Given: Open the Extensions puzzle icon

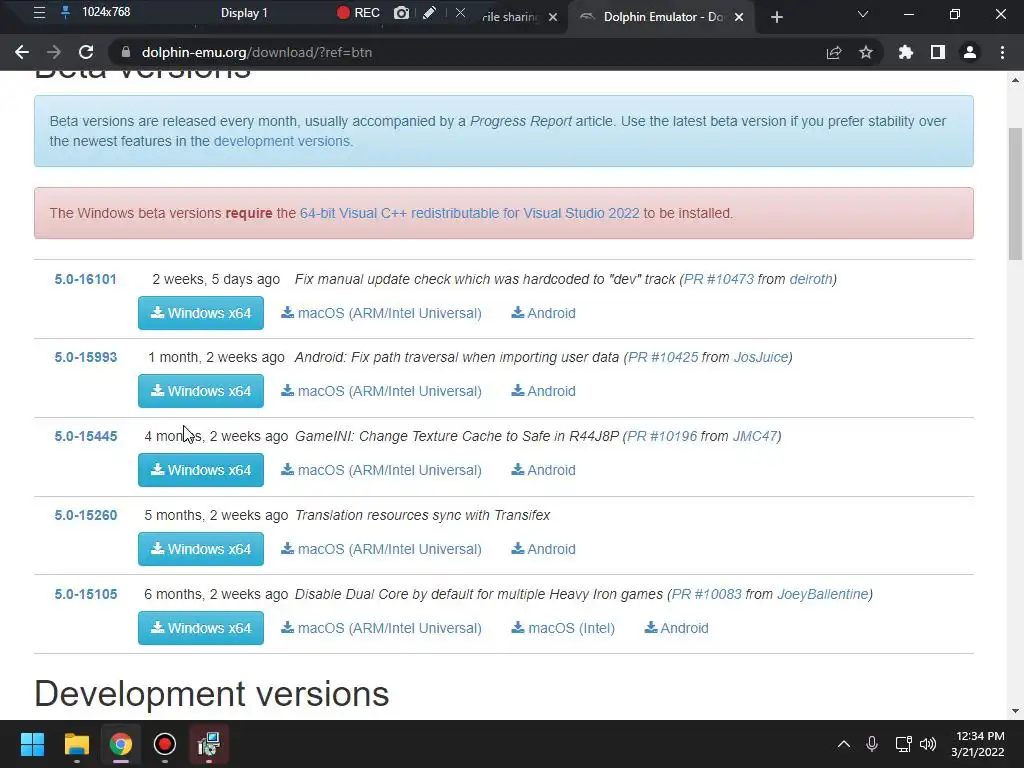Looking at the screenshot, I should 906,52.
